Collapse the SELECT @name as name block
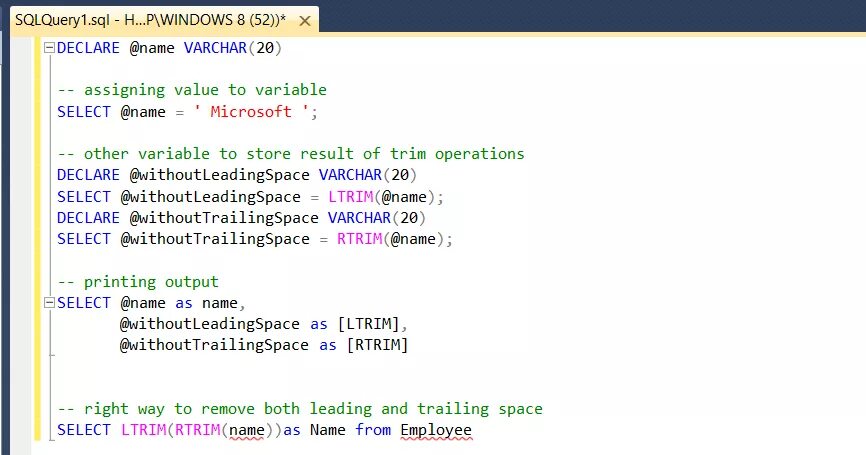This screenshot has width=866, height=455. pyautogui.click(x=49, y=303)
